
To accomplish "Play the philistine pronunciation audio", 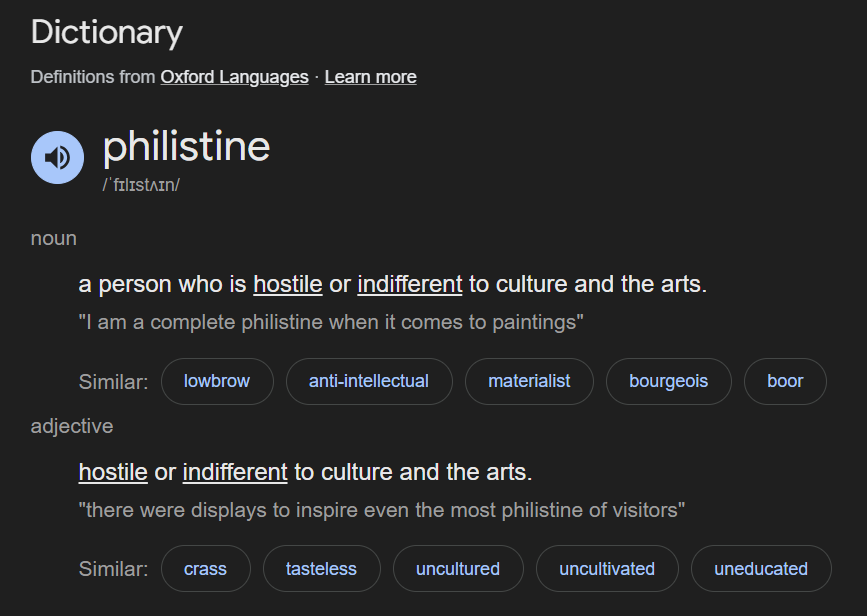I will point(57,158).
